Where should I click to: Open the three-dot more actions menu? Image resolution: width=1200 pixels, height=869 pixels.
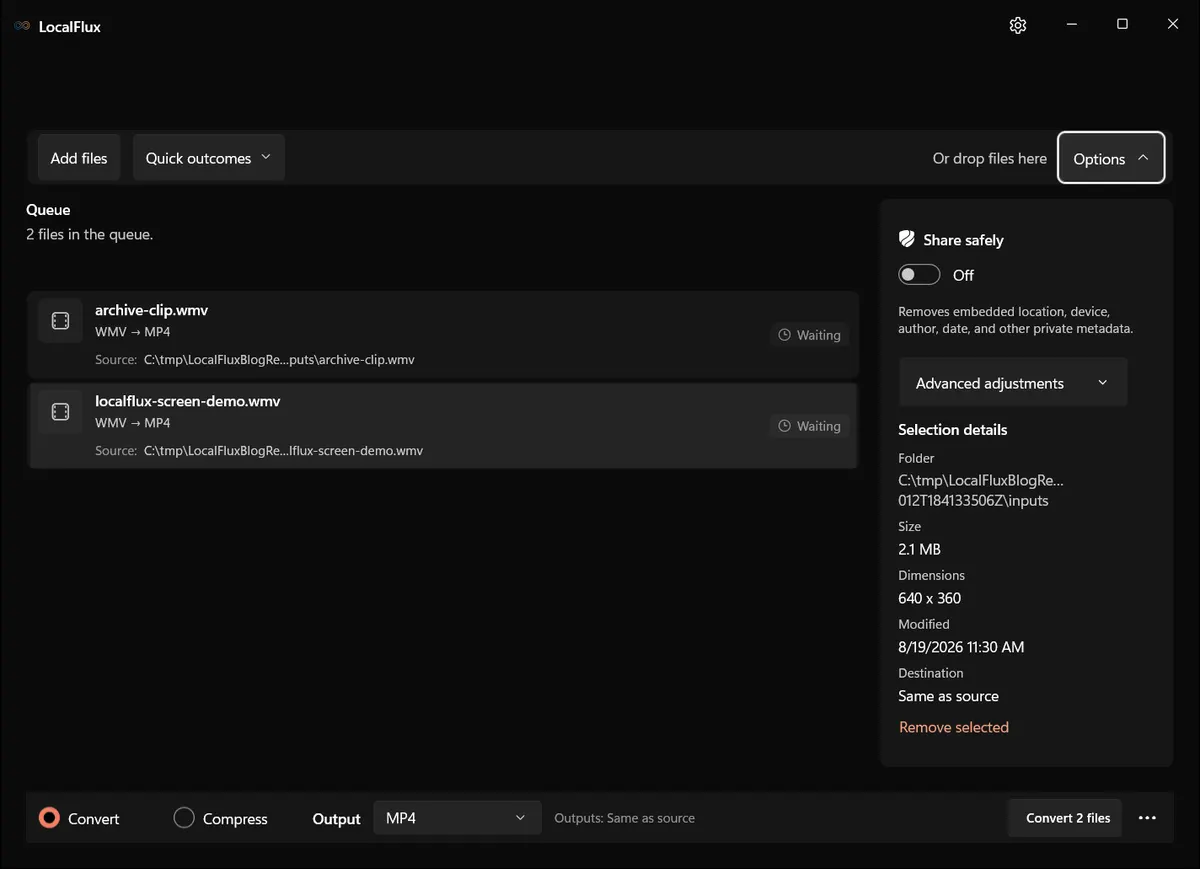click(1147, 818)
